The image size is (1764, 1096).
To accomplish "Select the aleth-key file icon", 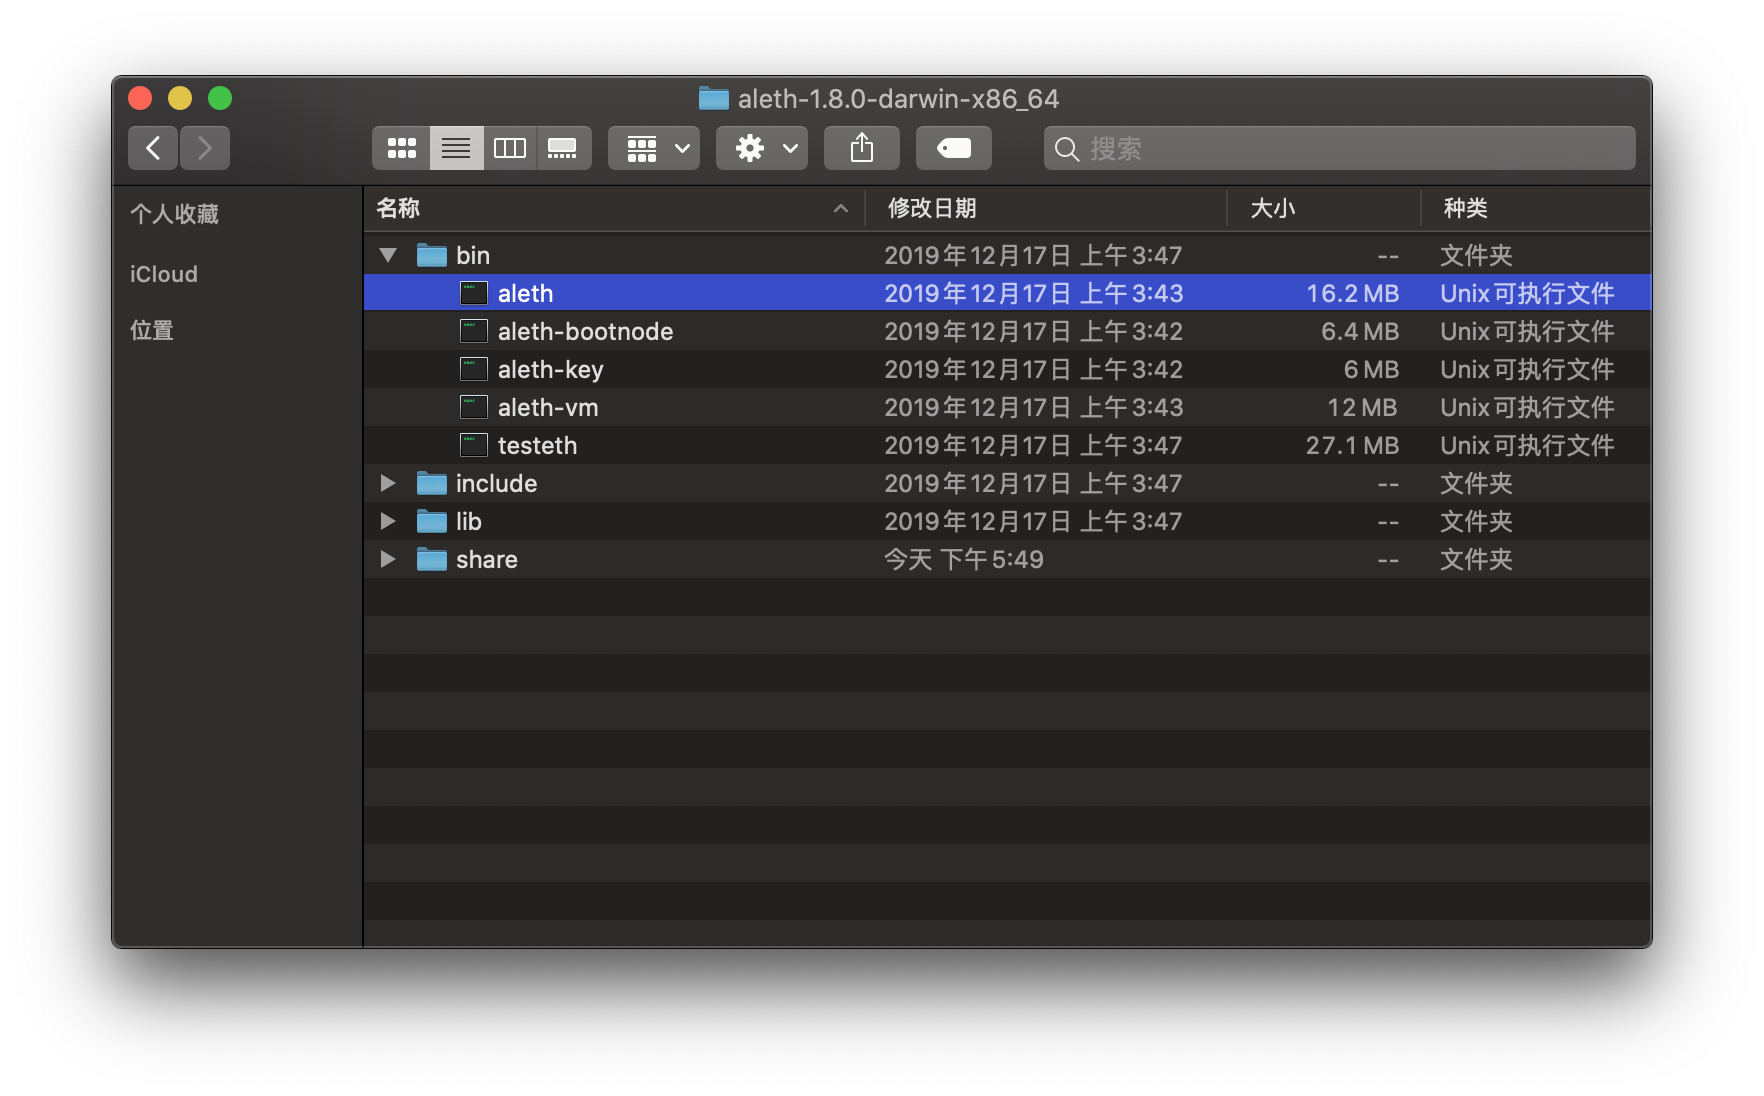I will (474, 369).
